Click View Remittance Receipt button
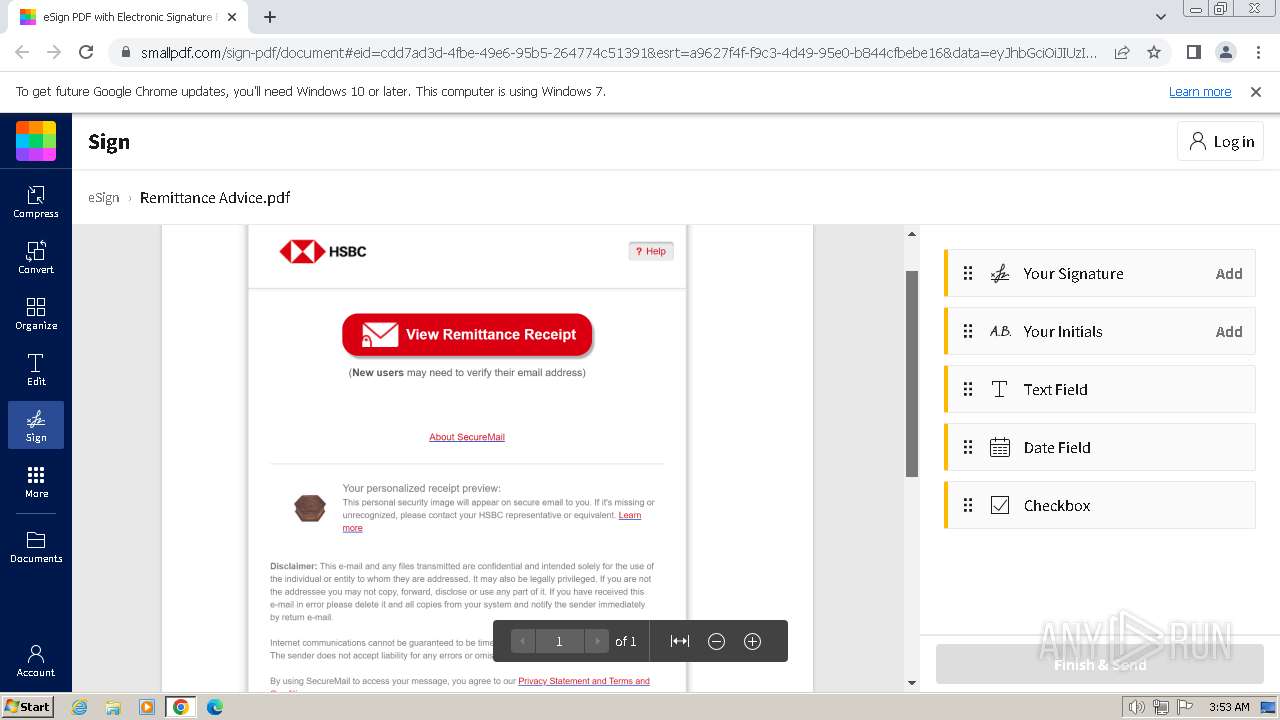This screenshot has width=1280, height=720. (467, 334)
